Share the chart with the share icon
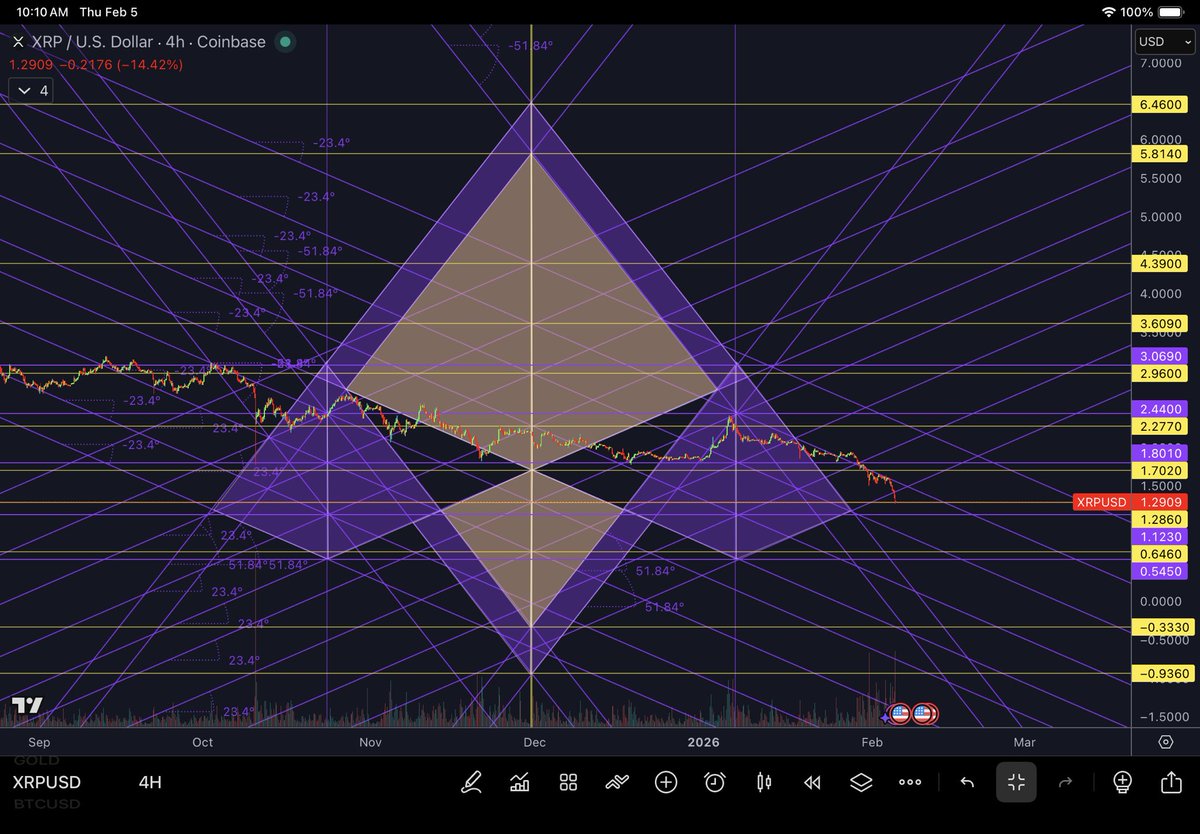This screenshot has width=1200, height=834. (1171, 781)
